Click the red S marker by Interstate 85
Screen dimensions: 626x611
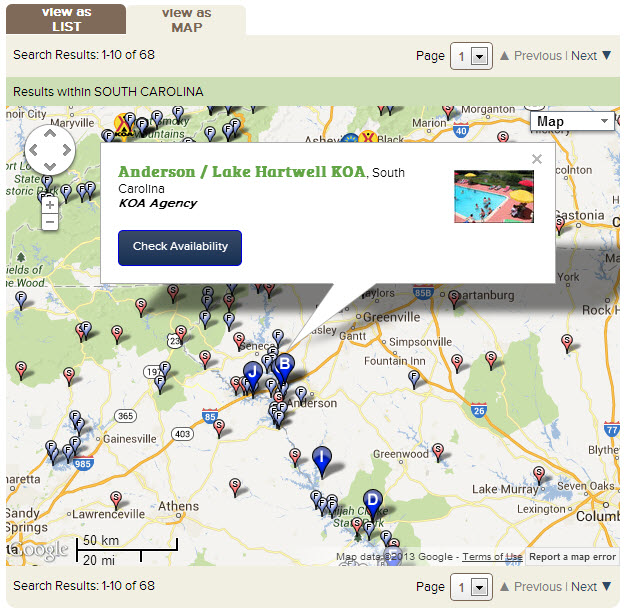[x=219, y=428]
